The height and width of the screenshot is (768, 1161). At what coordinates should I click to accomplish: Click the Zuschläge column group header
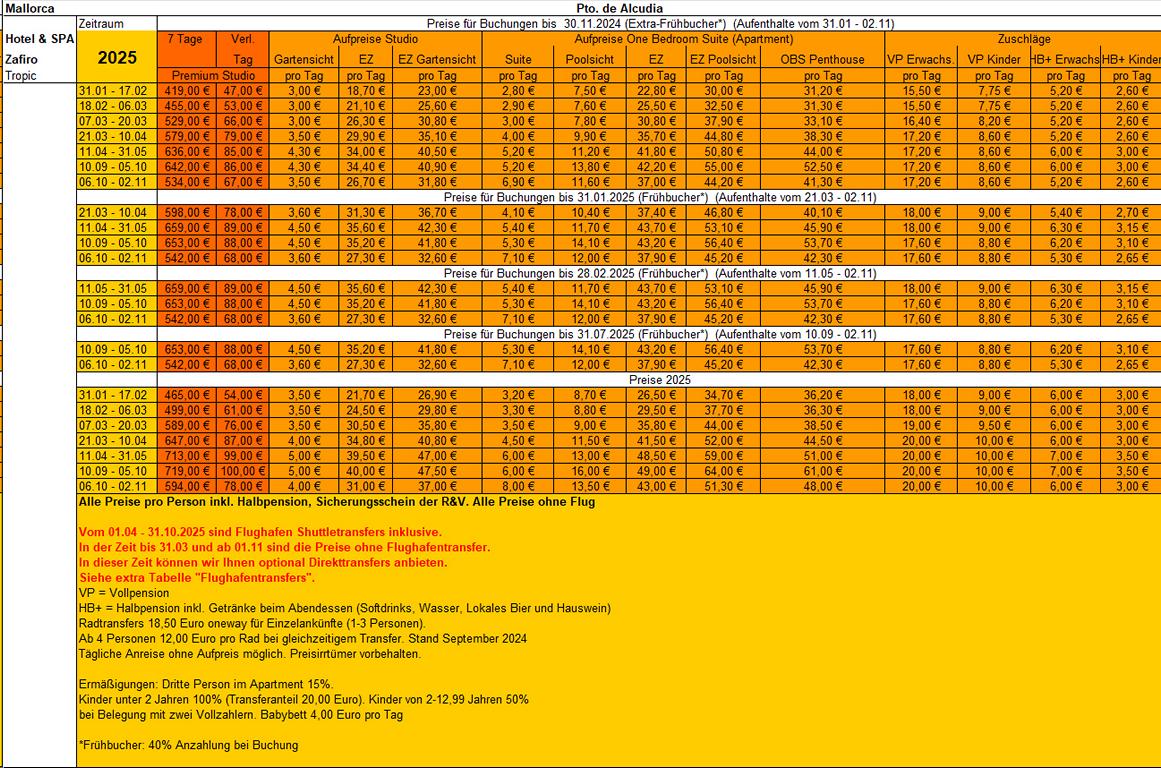click(1023, 39)
